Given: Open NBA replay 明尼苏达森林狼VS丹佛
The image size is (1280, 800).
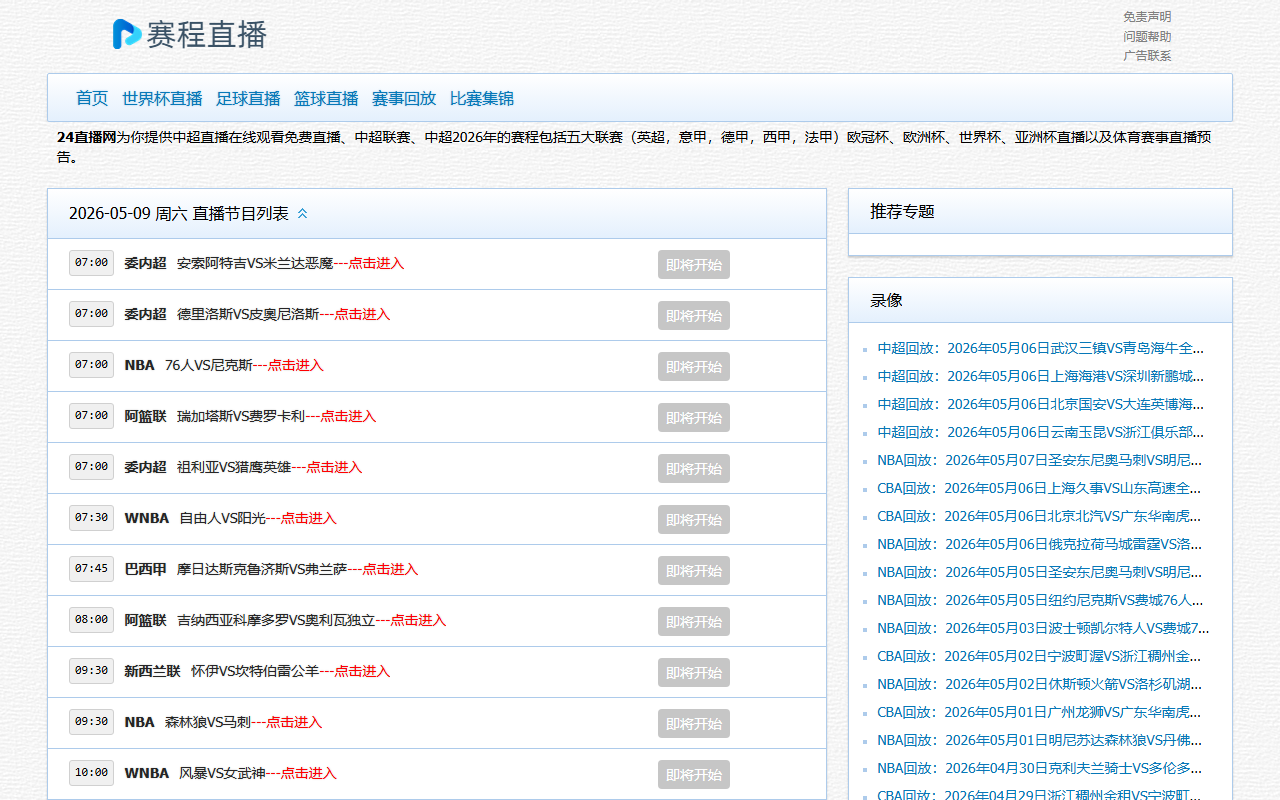Looking at the screenshot, I should click(1039, 740).
